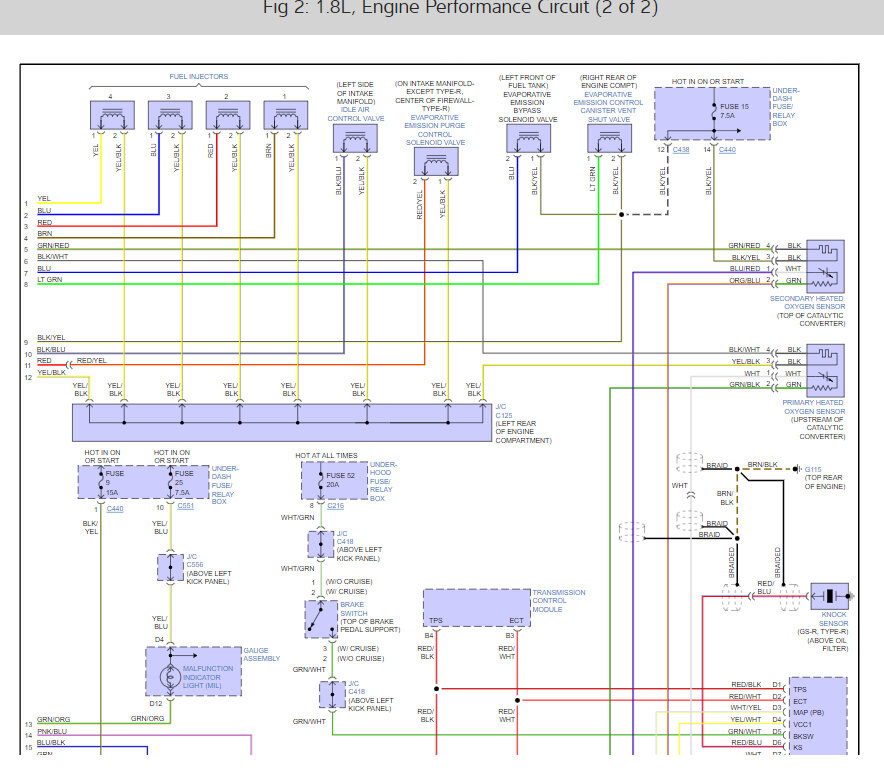This screenshot has height=774, width=884.
Task: Click the FUEL INJECTORS label
Action: [198, 76]
